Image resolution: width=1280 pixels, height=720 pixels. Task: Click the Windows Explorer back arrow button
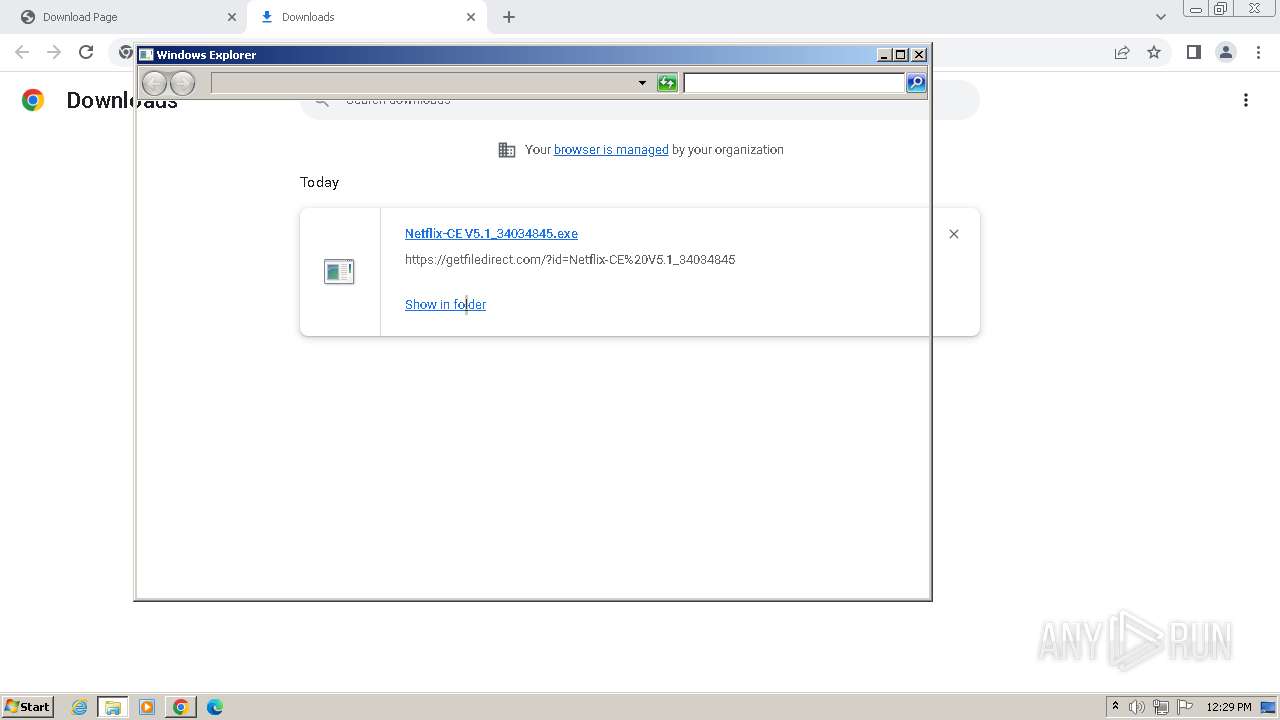(154, 83)
